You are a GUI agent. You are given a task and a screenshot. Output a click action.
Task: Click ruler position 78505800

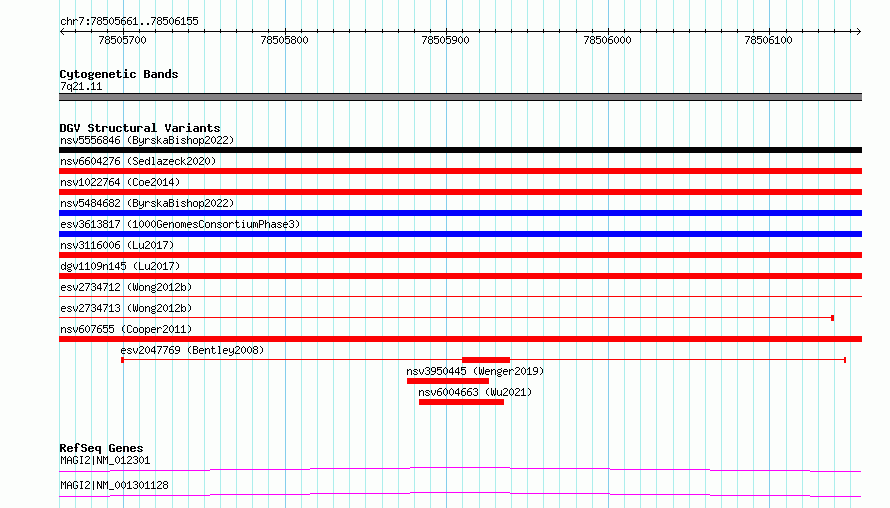[284, 40]
